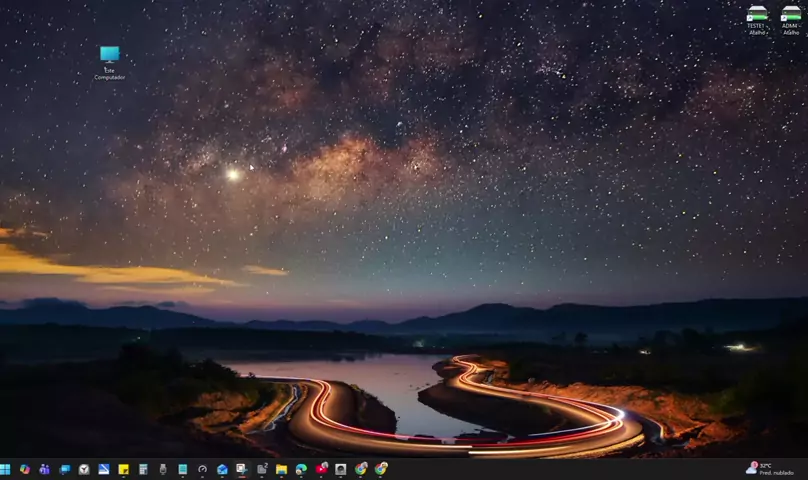Image resolution: width=808 pixels, height=480 pixels.
Task: Launch Copilot from the taskbar
Action: [25, 469]
